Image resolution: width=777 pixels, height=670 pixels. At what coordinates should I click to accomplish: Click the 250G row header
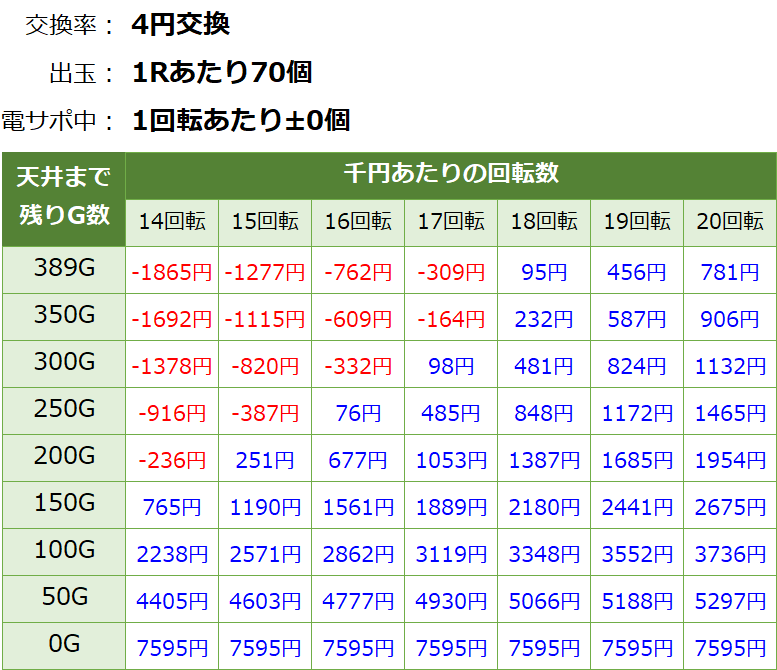coord(64,411)
